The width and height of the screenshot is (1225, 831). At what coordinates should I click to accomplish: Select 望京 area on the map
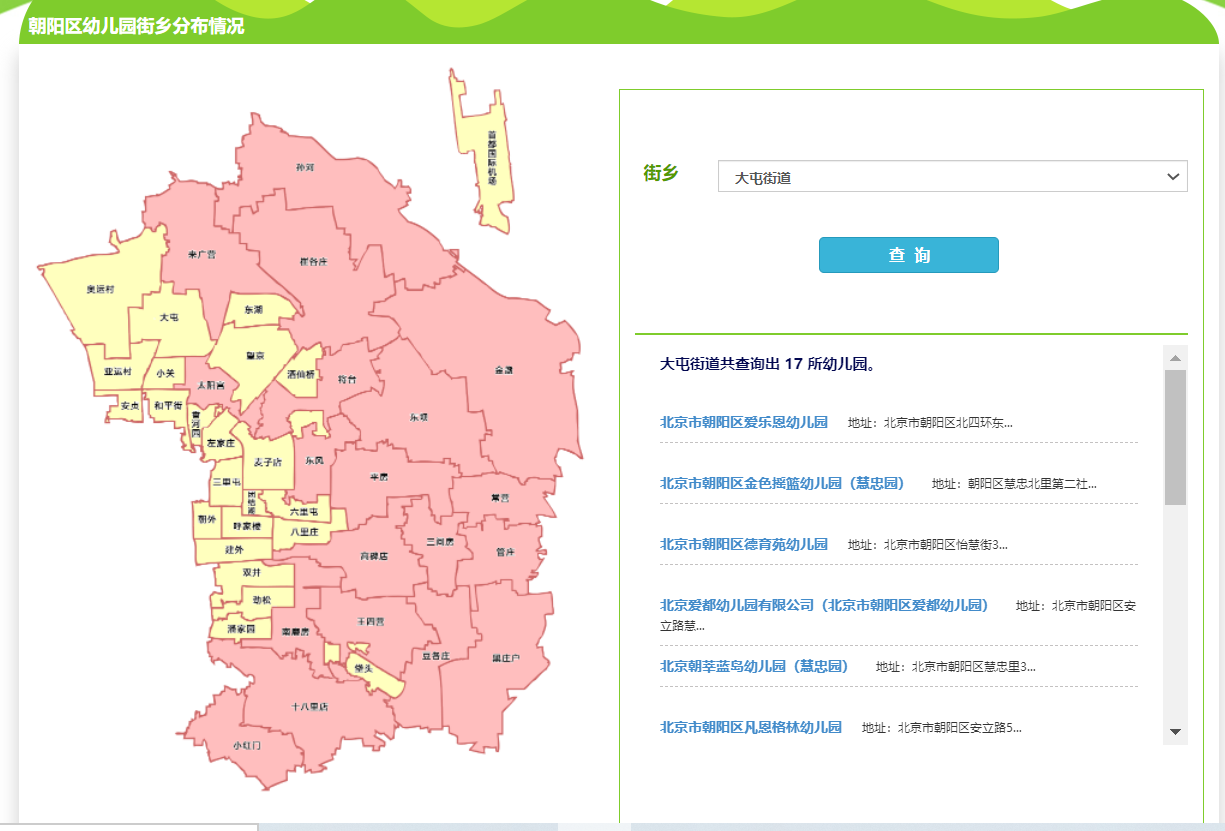click(256, 354)
